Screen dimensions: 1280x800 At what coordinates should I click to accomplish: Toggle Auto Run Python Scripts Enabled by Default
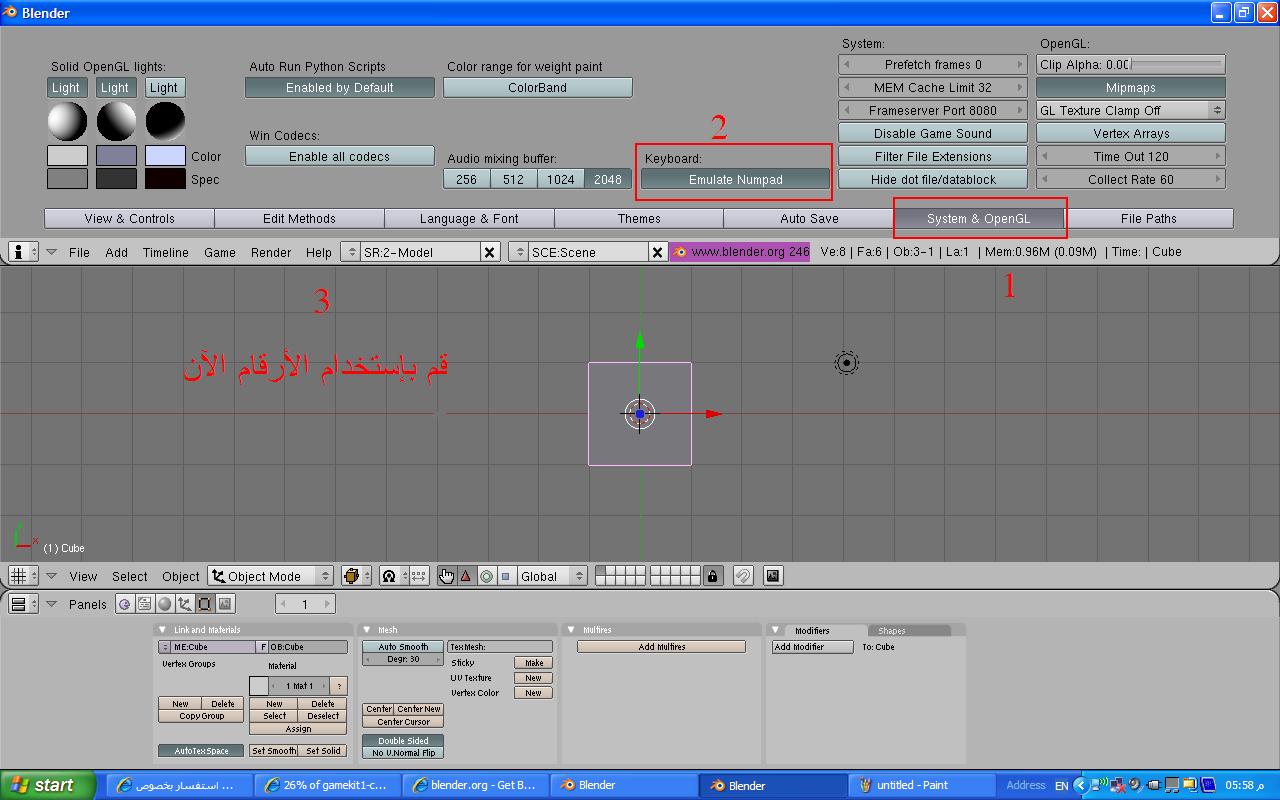point(340,88)
